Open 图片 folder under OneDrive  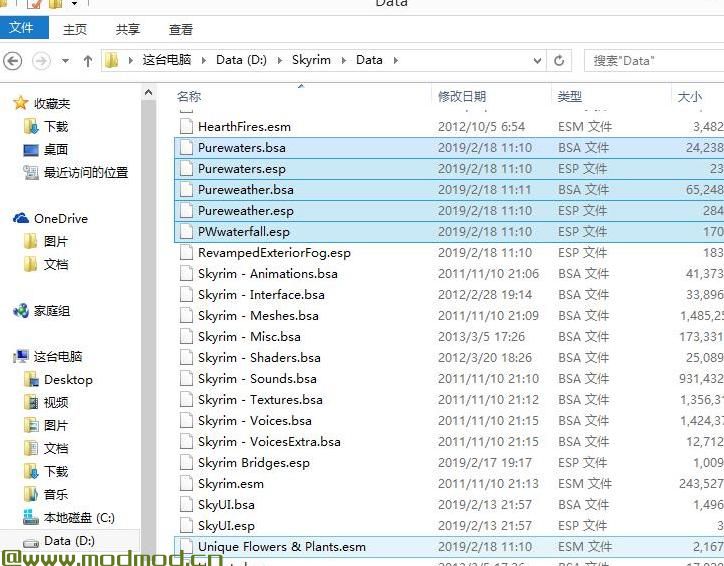[56, 241]
